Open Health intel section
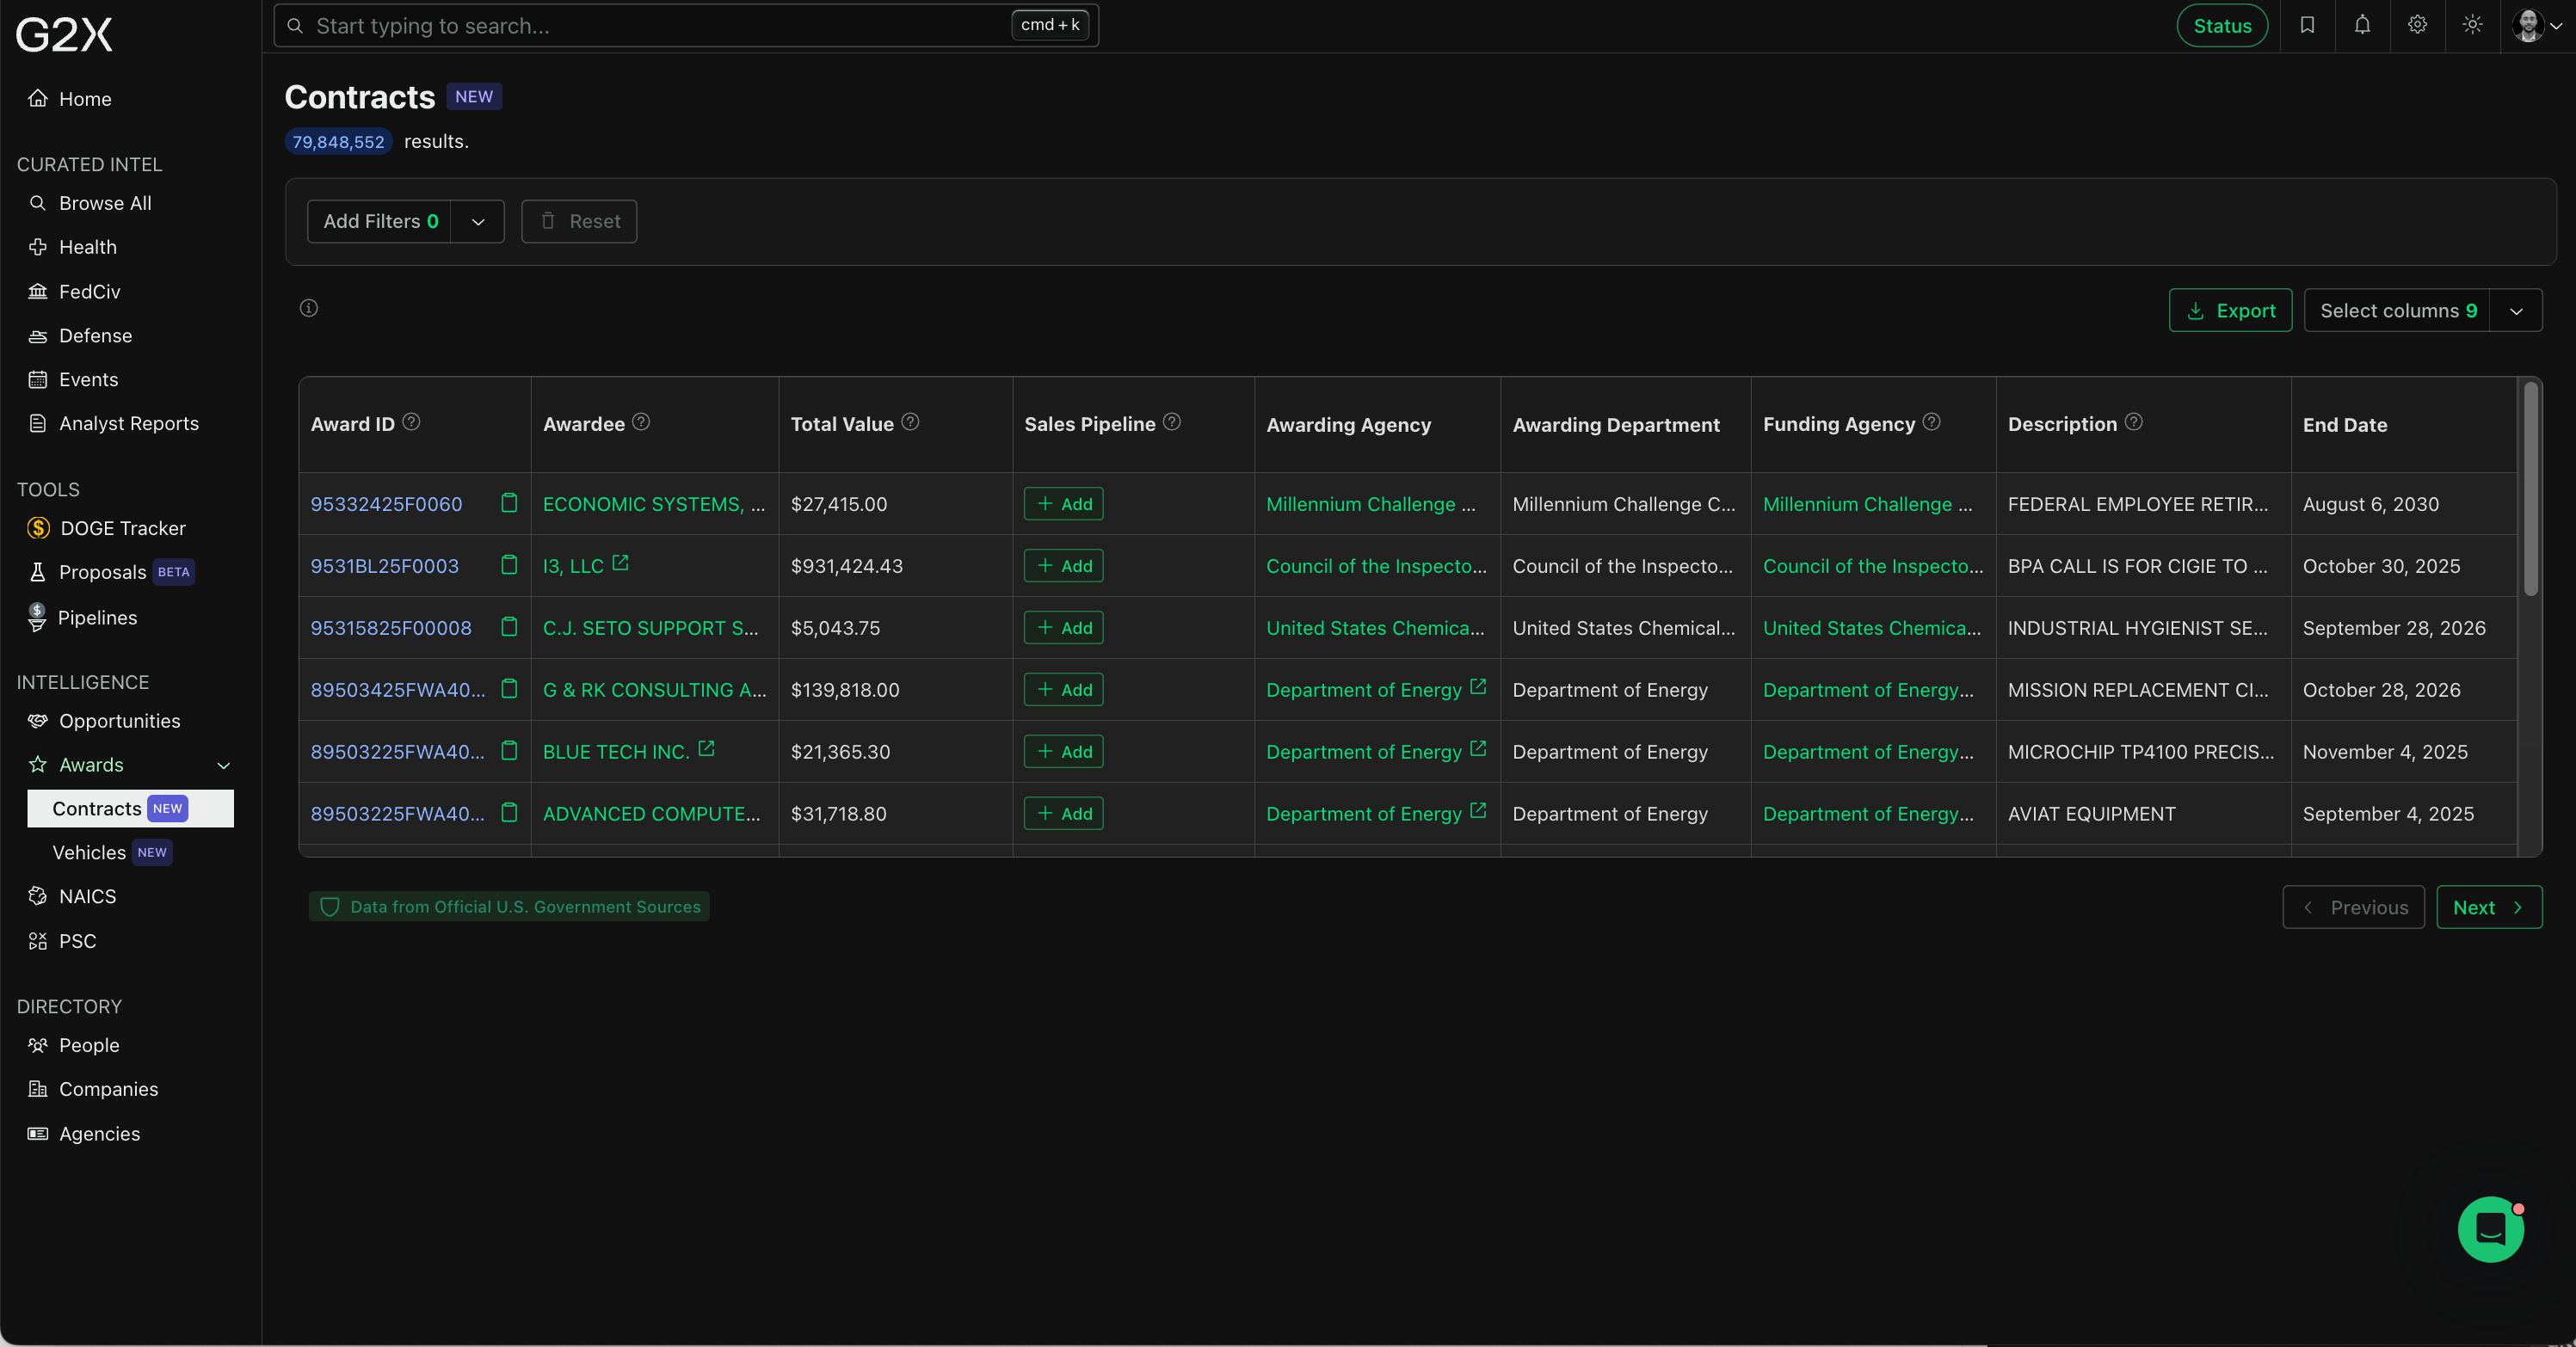 [73, 247]
